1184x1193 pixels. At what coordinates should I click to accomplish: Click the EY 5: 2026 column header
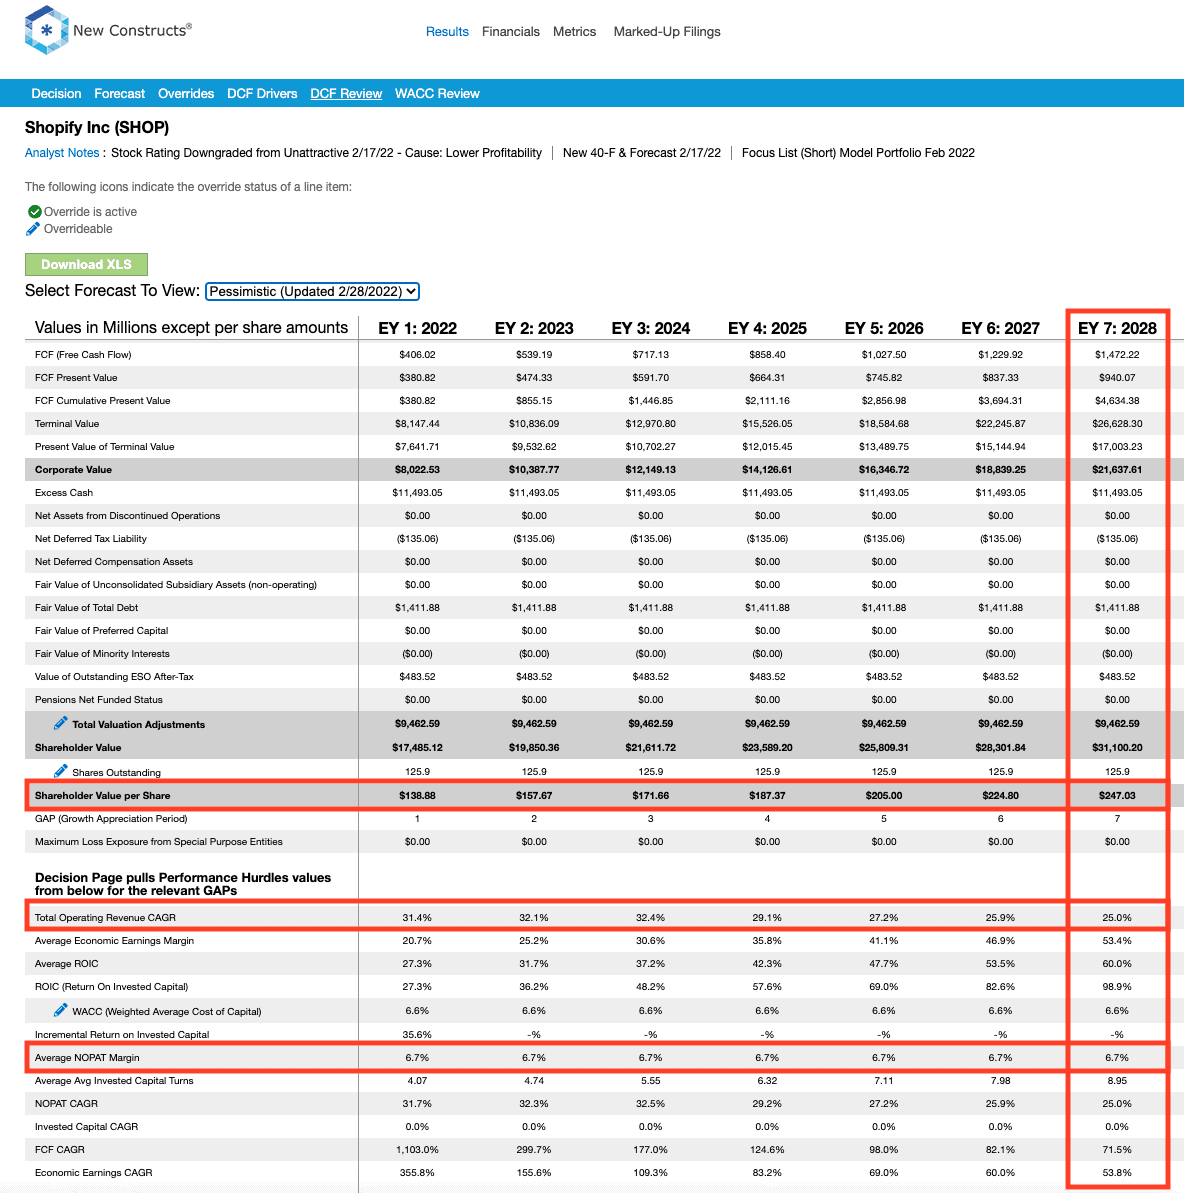tap(884, 329)
